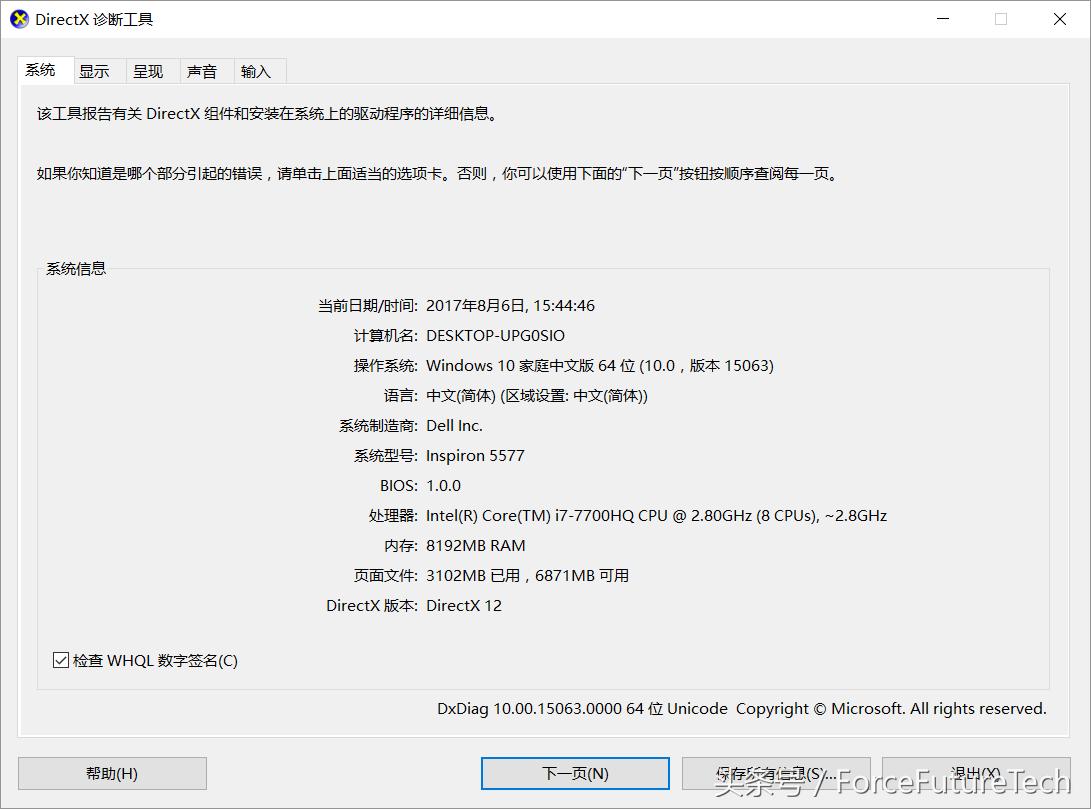The image size is (1091, 809).
Task: Select the 系统 tab
Action: pyautogui.click(x=43, y=70)
